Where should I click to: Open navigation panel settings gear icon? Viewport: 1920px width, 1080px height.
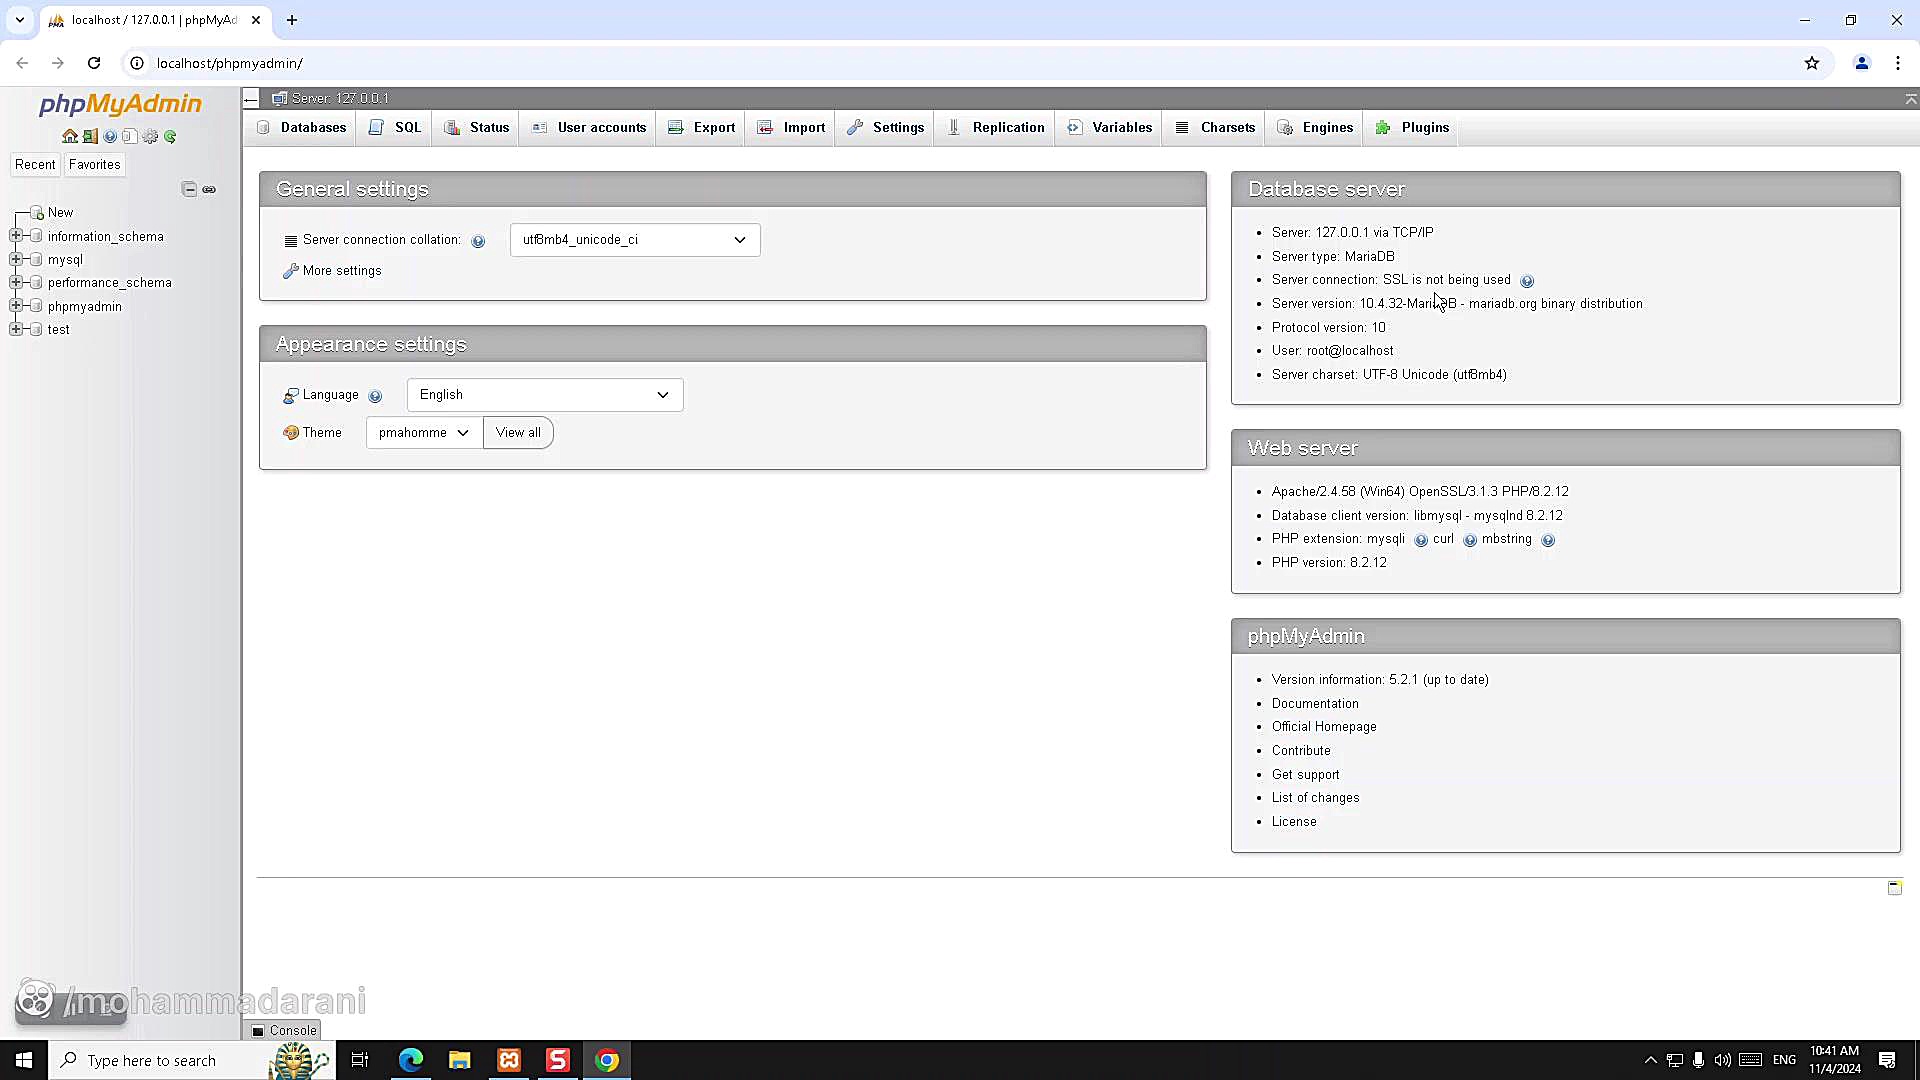150,137
